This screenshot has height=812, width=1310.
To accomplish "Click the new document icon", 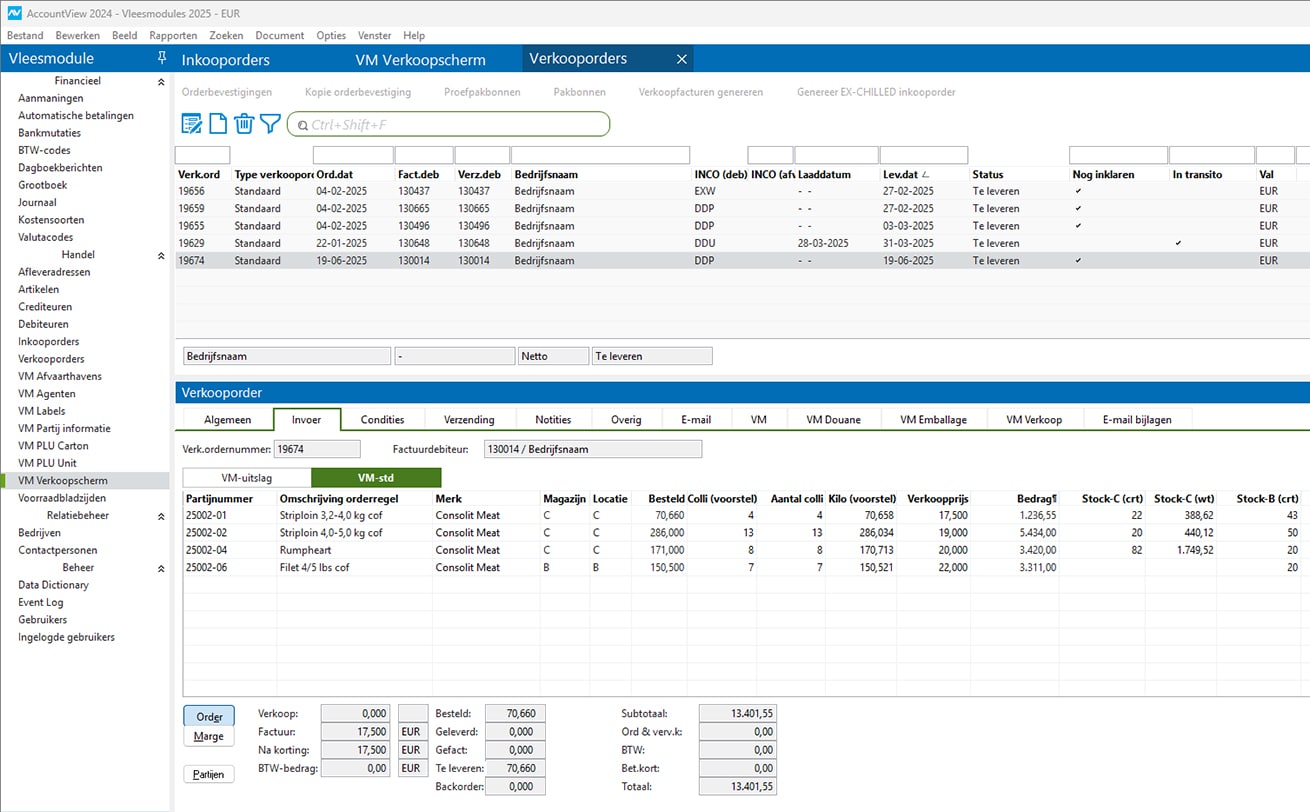I will tap(217, 124).
